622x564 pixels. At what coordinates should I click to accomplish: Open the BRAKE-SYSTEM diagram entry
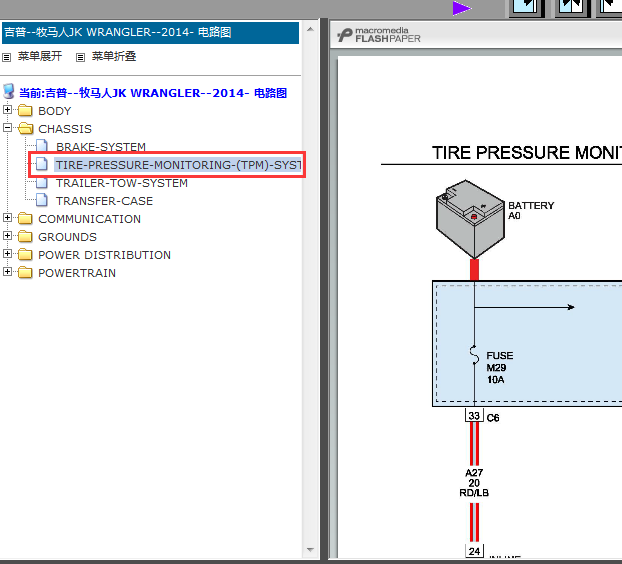pyautogui.click(x=101, y=147)
